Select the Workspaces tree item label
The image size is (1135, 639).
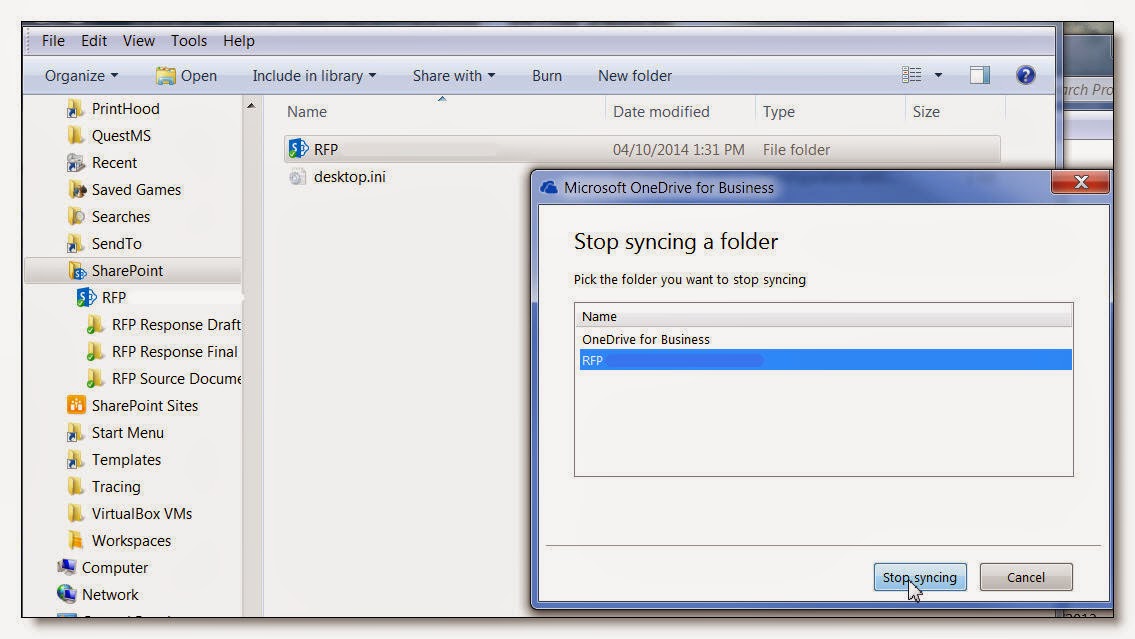pos(131,541)
